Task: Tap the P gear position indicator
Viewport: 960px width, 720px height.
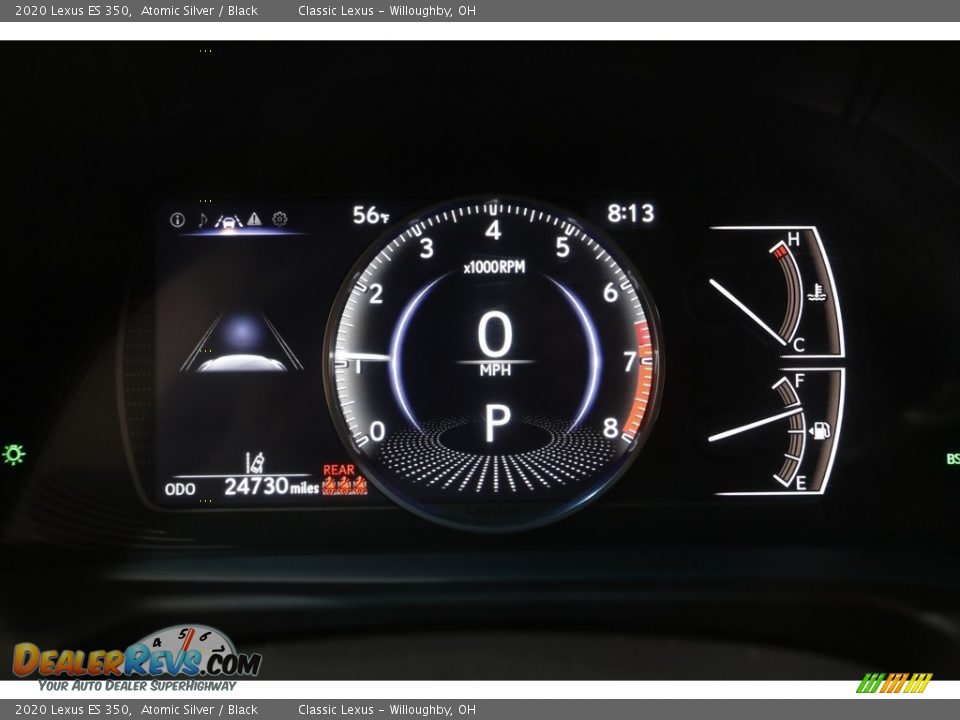Action: (497, 422)
